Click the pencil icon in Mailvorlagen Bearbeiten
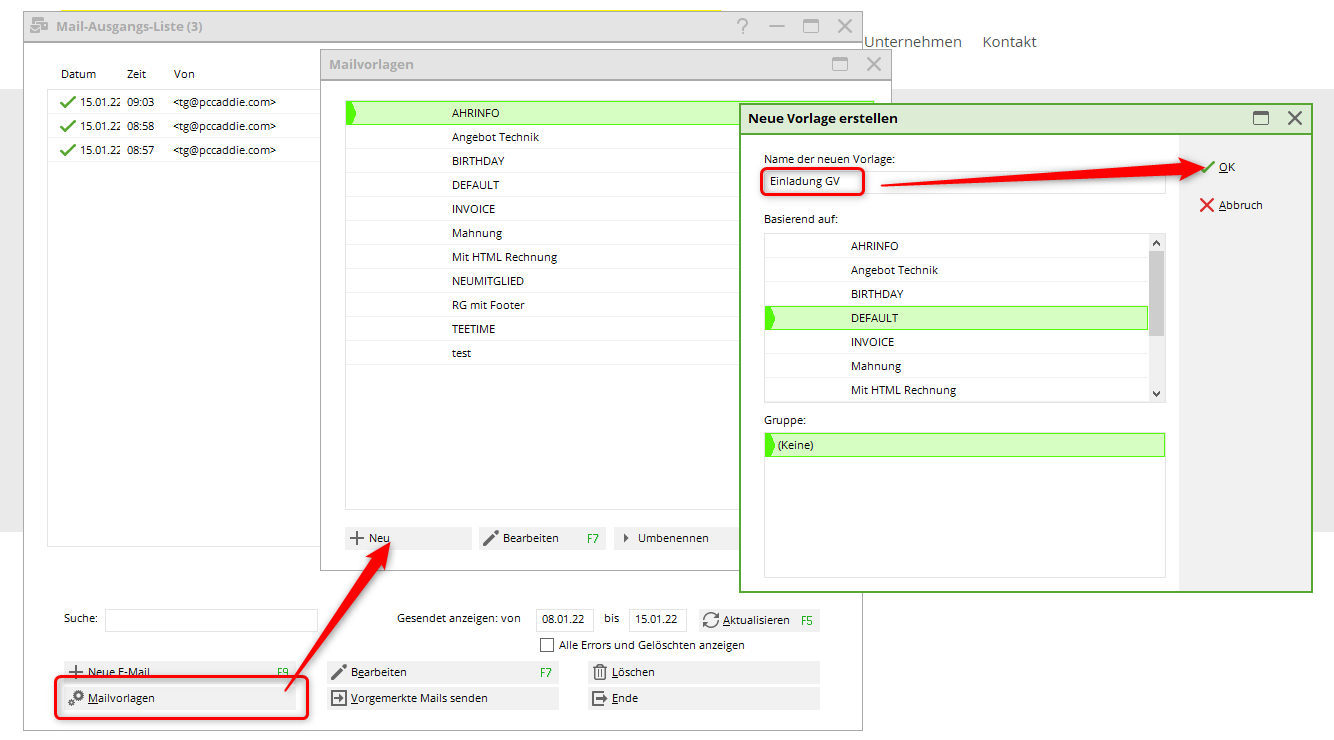This screenshot has height=740, width=1334. (x=490, y=538)
